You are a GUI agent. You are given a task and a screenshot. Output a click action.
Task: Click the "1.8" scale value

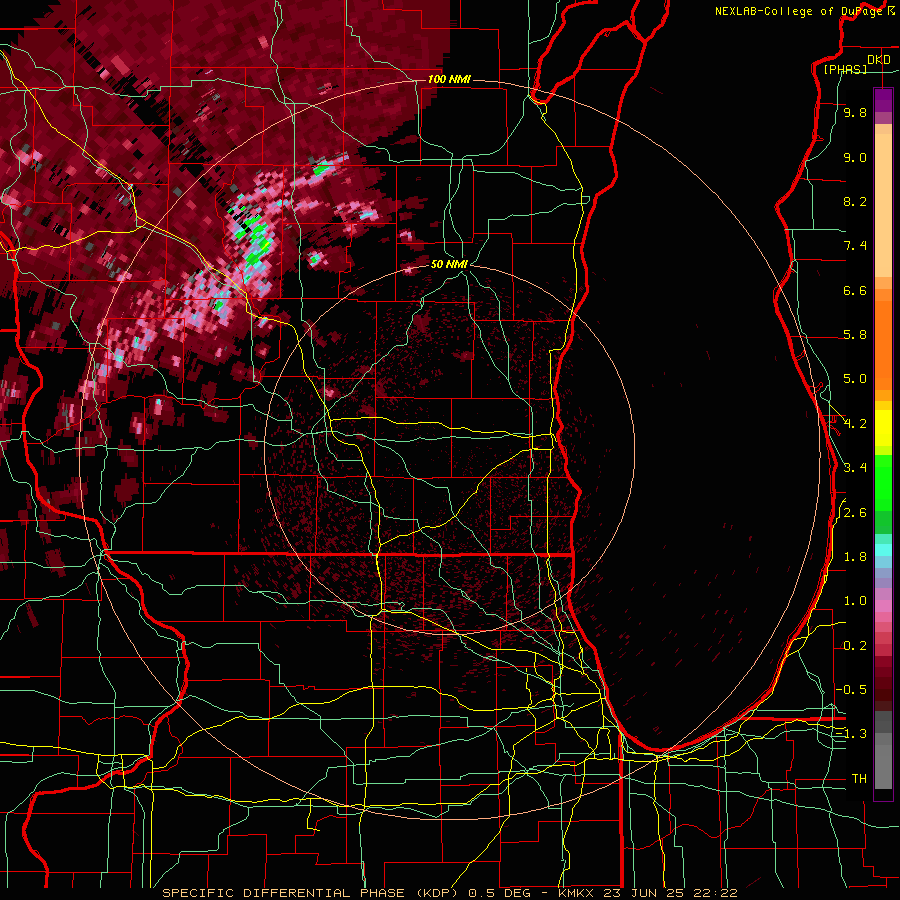pyautogui.click(x=855, y=557)
